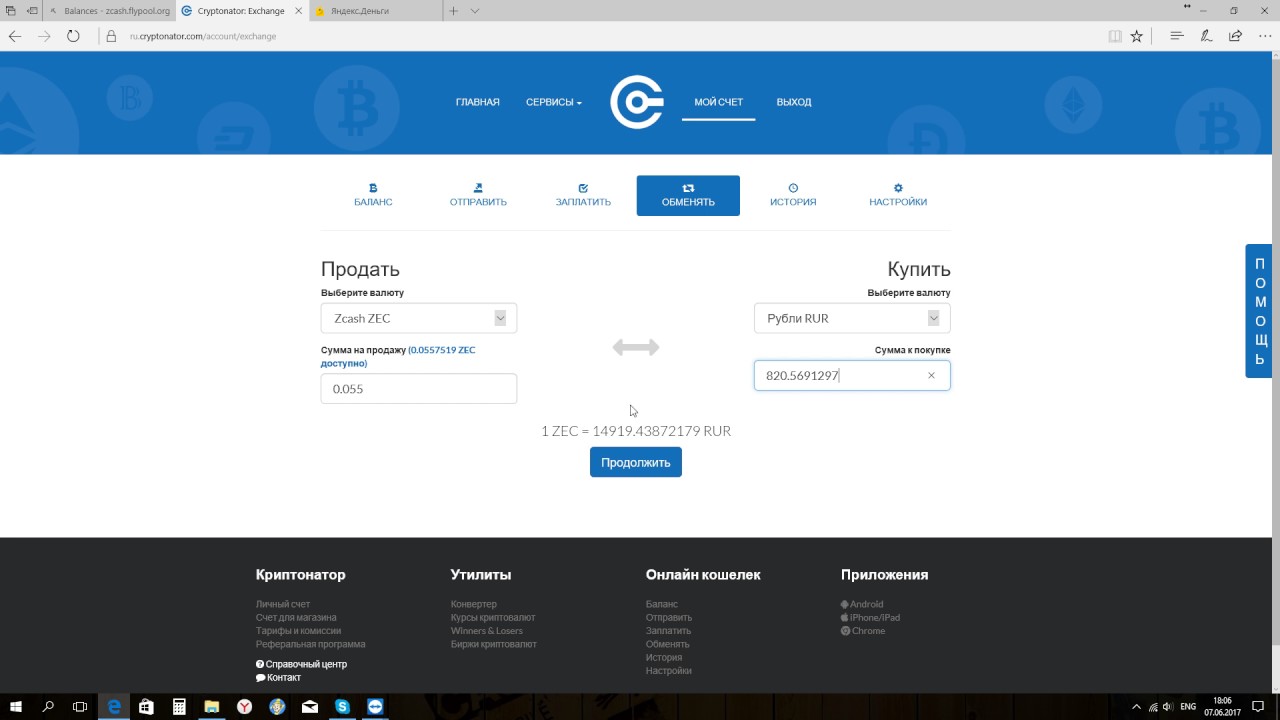Go to ГЛАВНАЯ in header menu
1280x720 pixels.
477,102
